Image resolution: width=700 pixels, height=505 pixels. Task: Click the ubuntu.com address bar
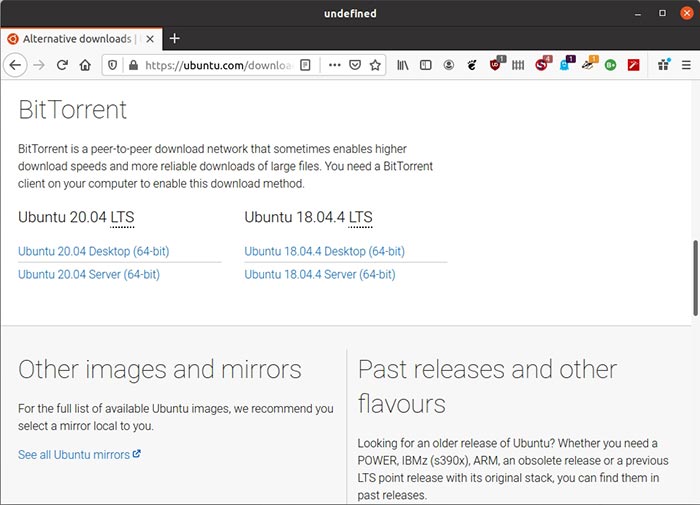click(218, 65)
